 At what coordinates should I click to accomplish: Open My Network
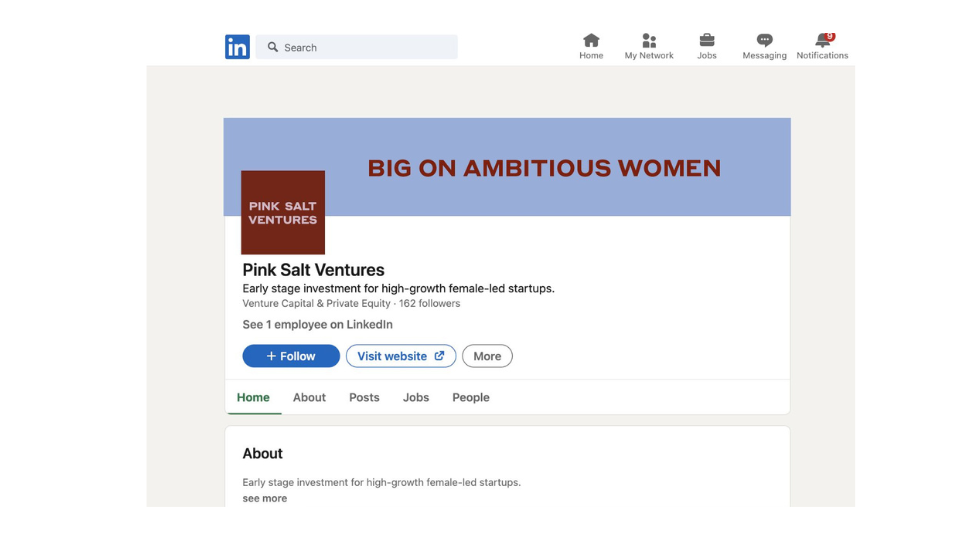click(x=649, y=47)
